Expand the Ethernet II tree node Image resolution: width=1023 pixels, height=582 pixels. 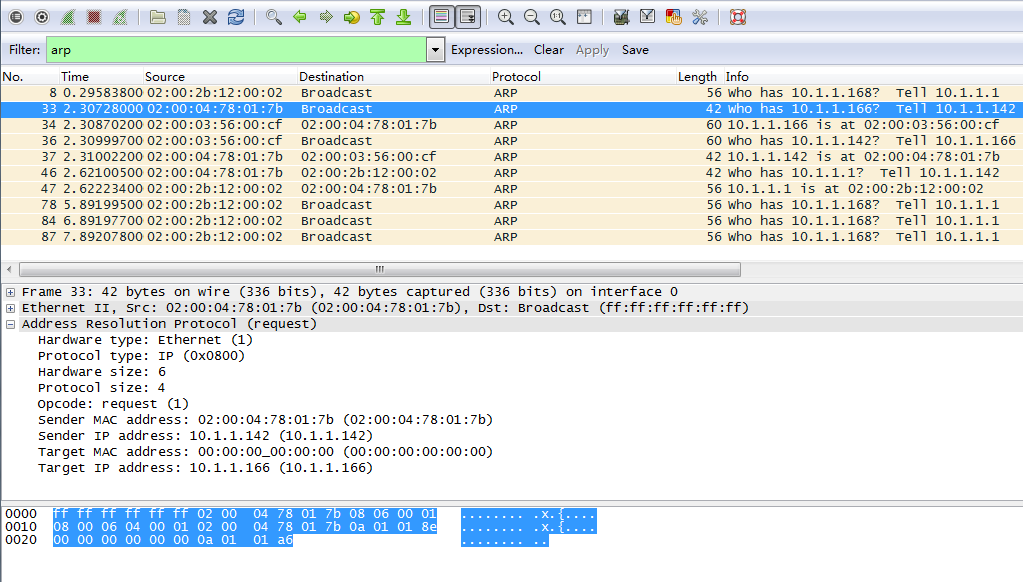coord(10,308)
